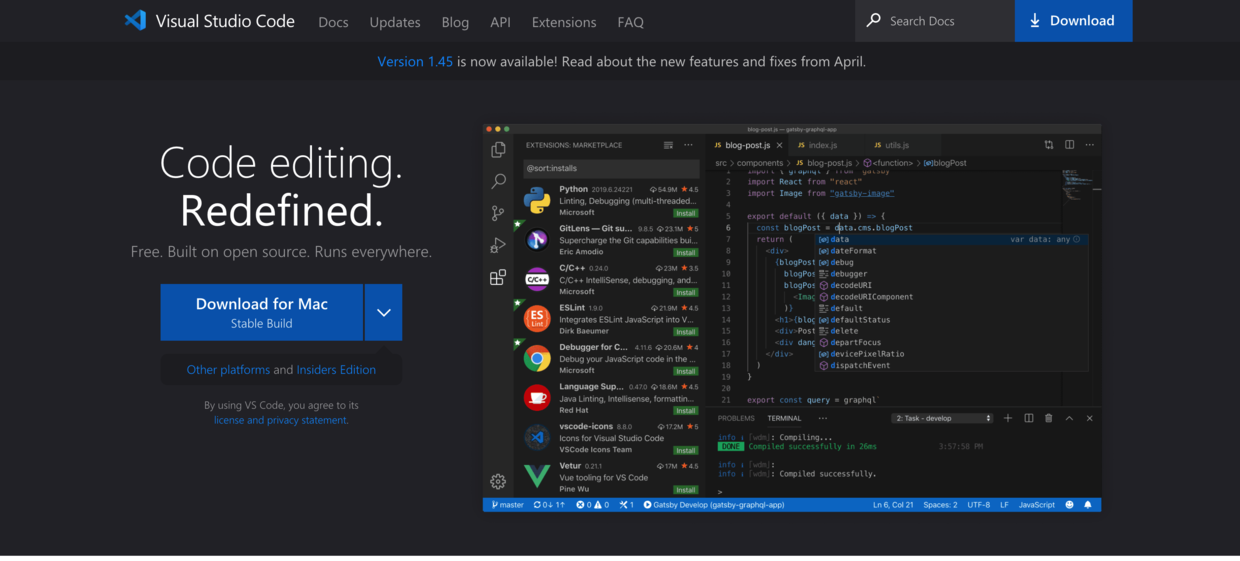The height and width of the screenshot is (561, 1240).
Task: Open the Insiders Edition link
Action: pos(336,369)
